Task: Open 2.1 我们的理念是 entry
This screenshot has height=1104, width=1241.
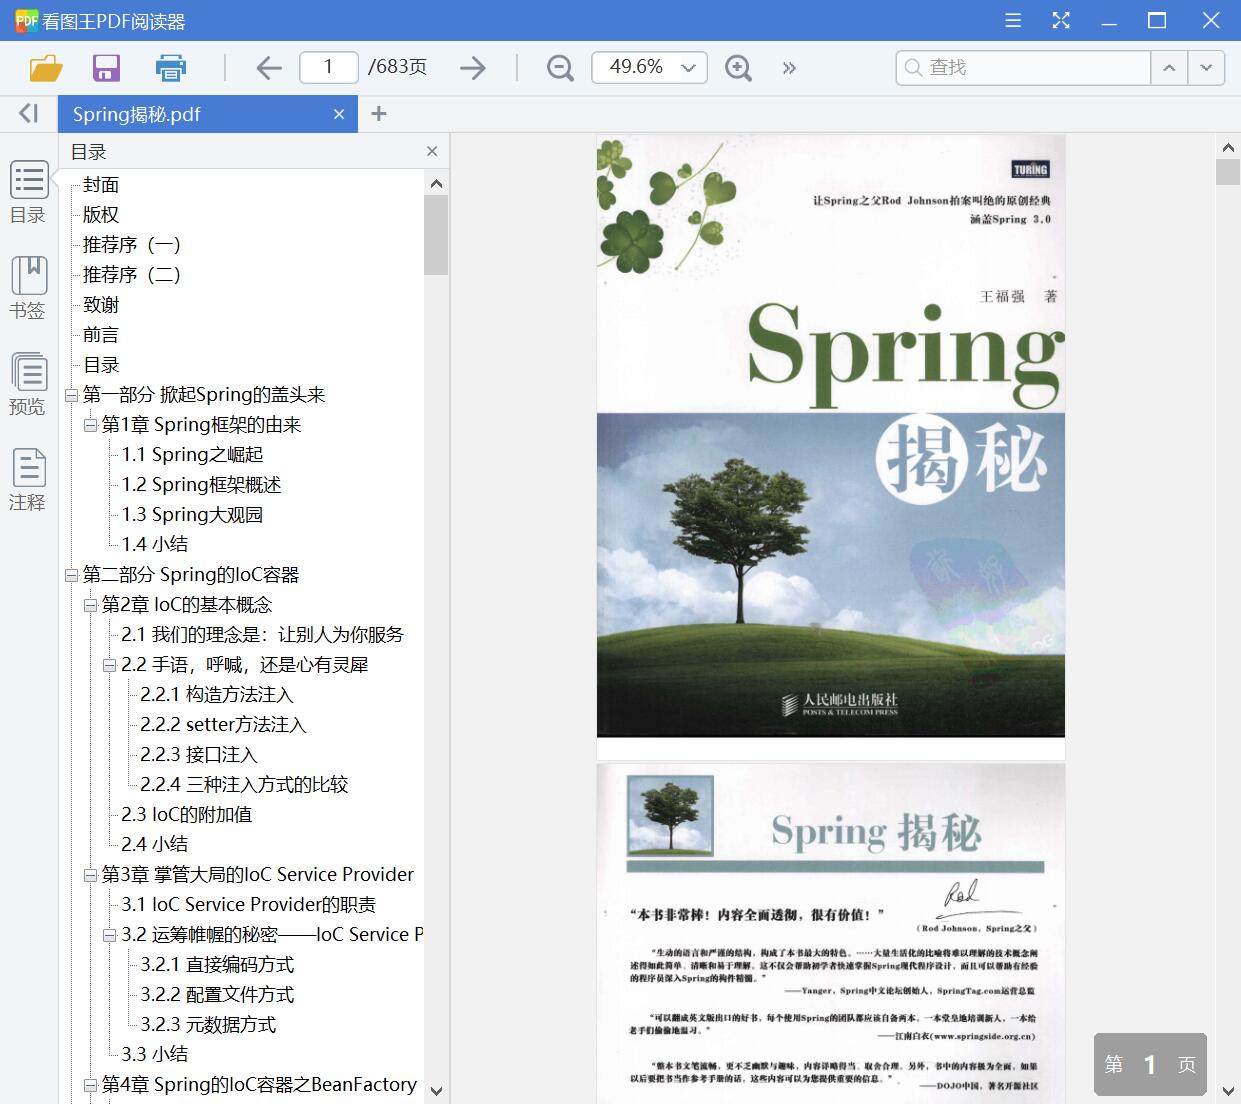Action: (x=262, y=635)
